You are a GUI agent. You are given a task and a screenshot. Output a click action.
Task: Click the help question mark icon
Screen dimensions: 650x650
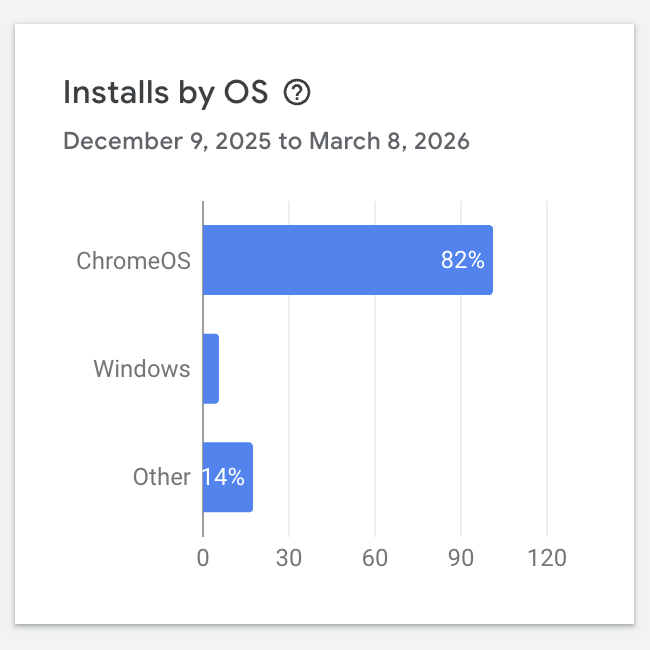click(297, 93)
